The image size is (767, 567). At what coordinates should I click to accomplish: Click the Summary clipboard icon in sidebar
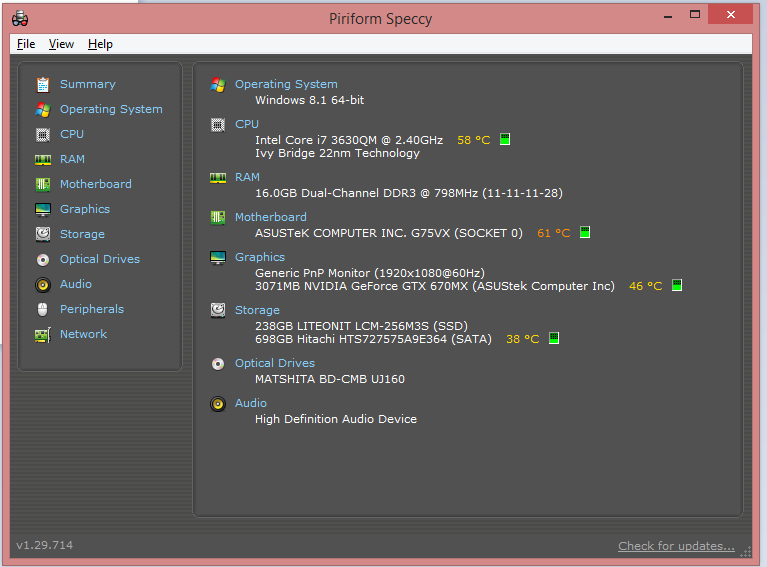(x=43, y=85)
